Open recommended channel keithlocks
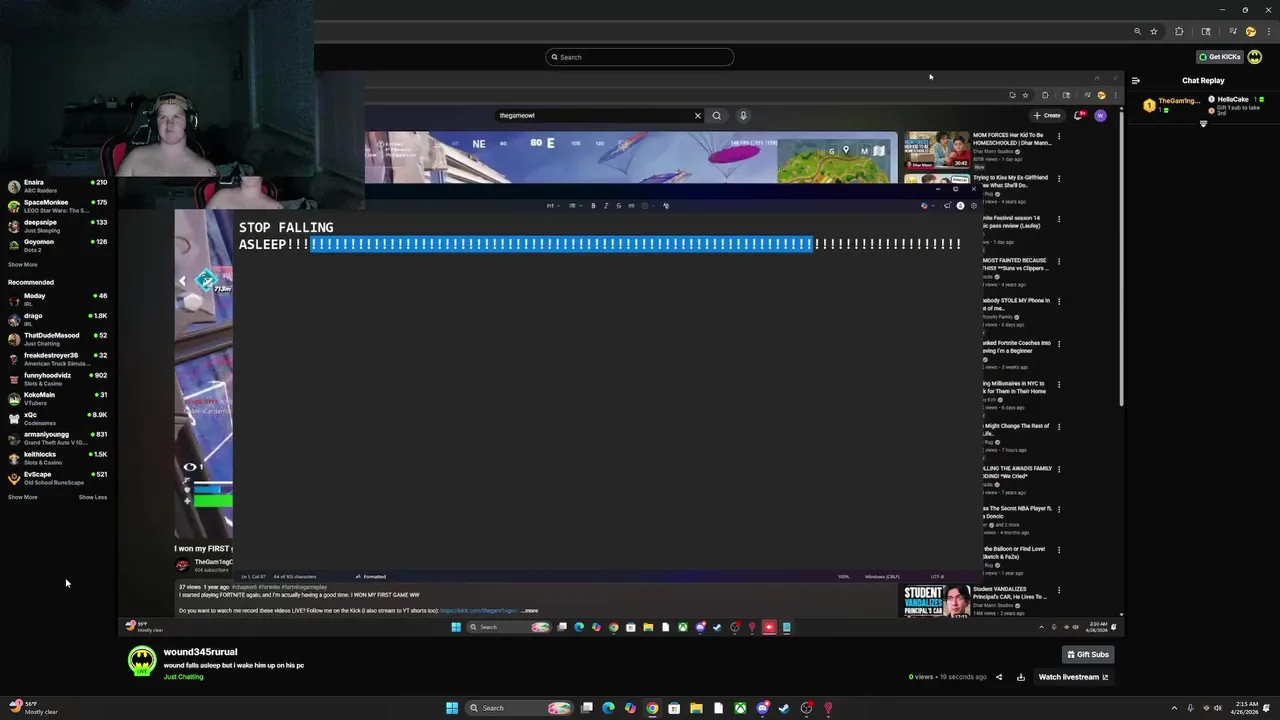Screen dimensions: 1280x720 click(x=57, y=458)
